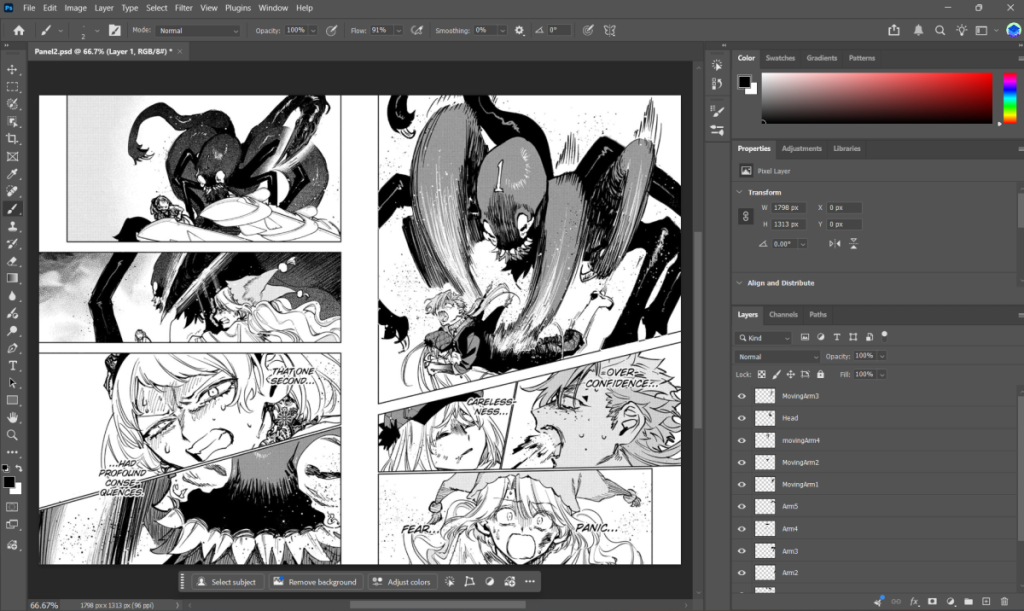The width and height of the screenshot is (1024, 611).
Task: Hide the movingArm4 layer
Action: pos(742,441)
